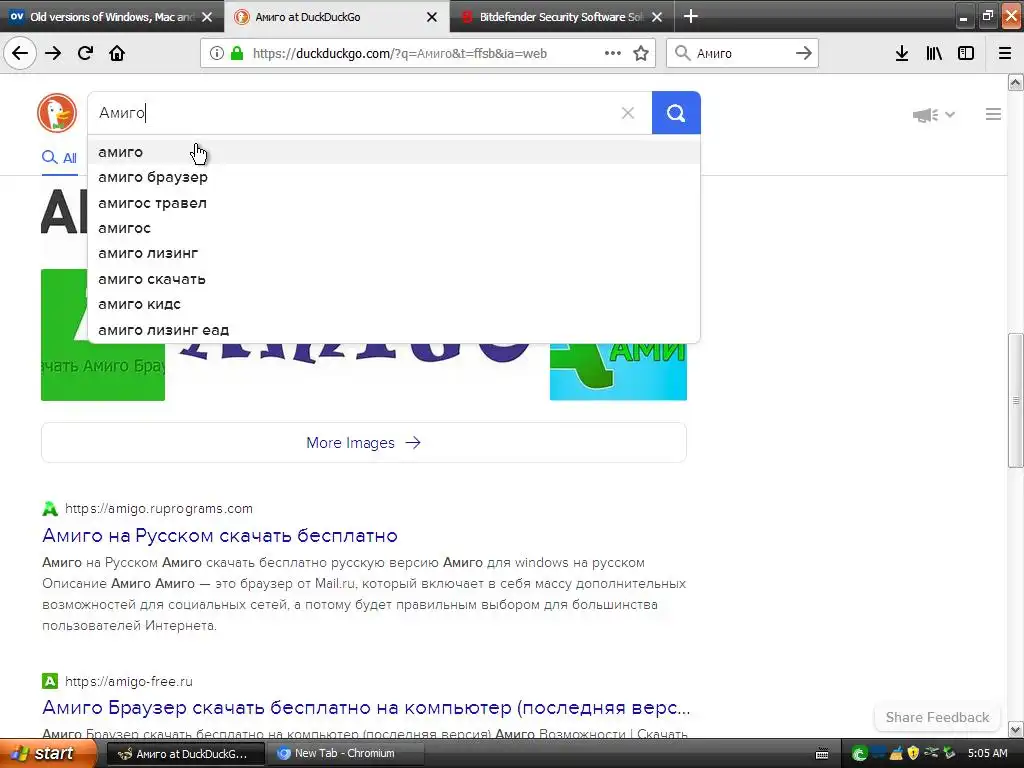The image size is (1024, 768).
Task: Open the Windows start menu
Action: pyautogui.click(x=48, y=754)
